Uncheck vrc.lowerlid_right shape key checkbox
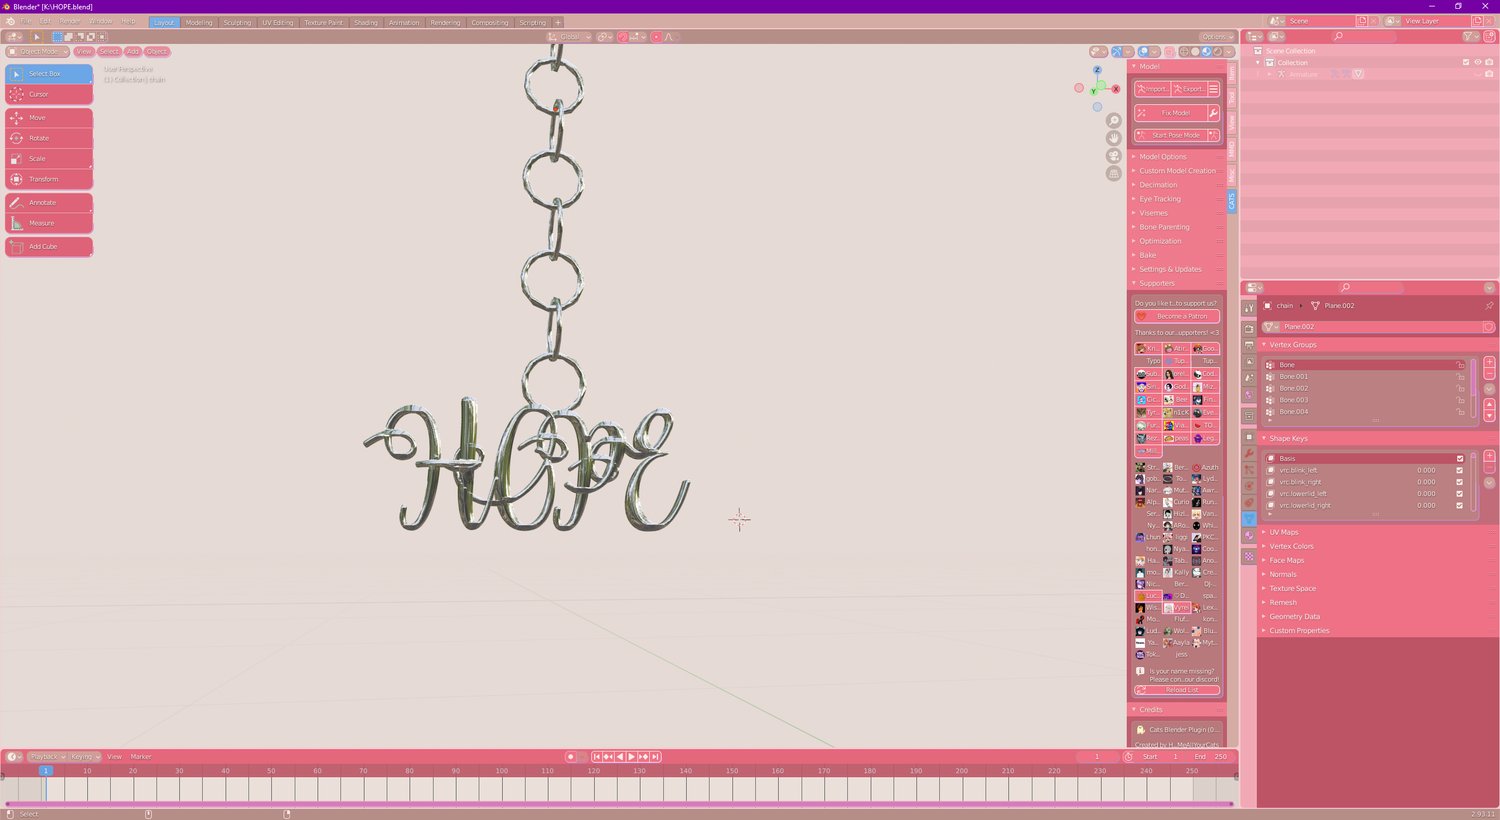Viewport: 1500px width, 820px height. [x=1460, y=505]
